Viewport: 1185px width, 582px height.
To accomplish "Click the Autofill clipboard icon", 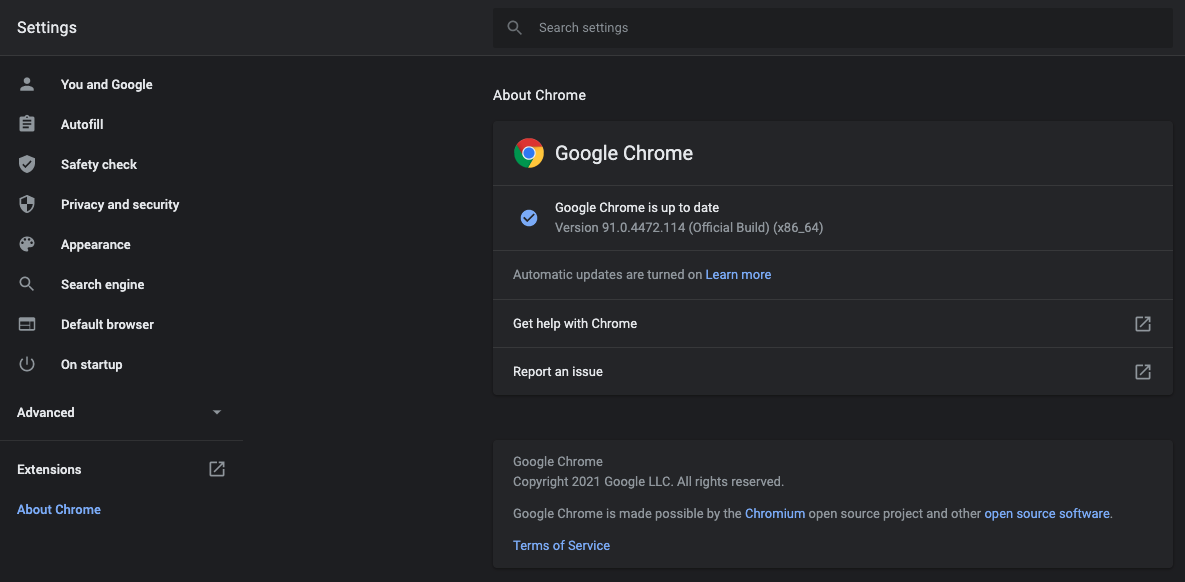I will click(27, 124).
